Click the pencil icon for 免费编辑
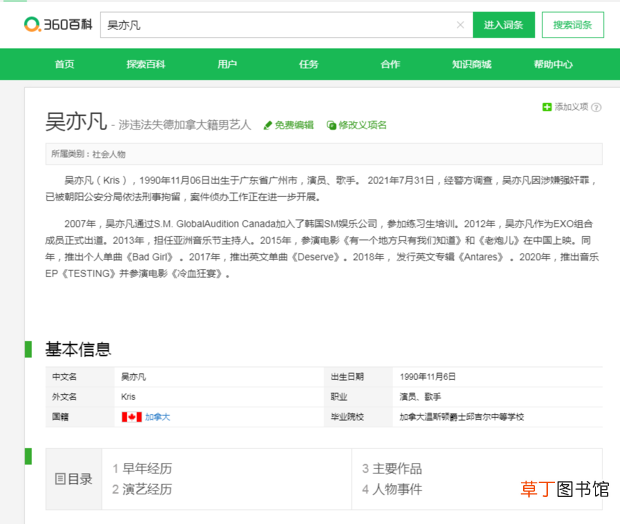This screenshot has width=620, height=524. pyautogui.click(x=268, y=125)
